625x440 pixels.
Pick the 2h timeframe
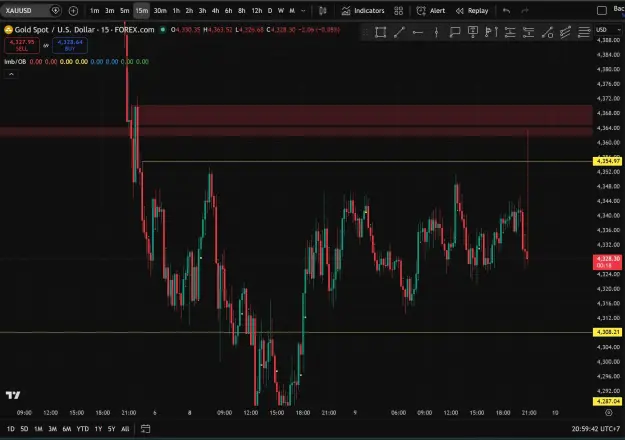(189, 11)
